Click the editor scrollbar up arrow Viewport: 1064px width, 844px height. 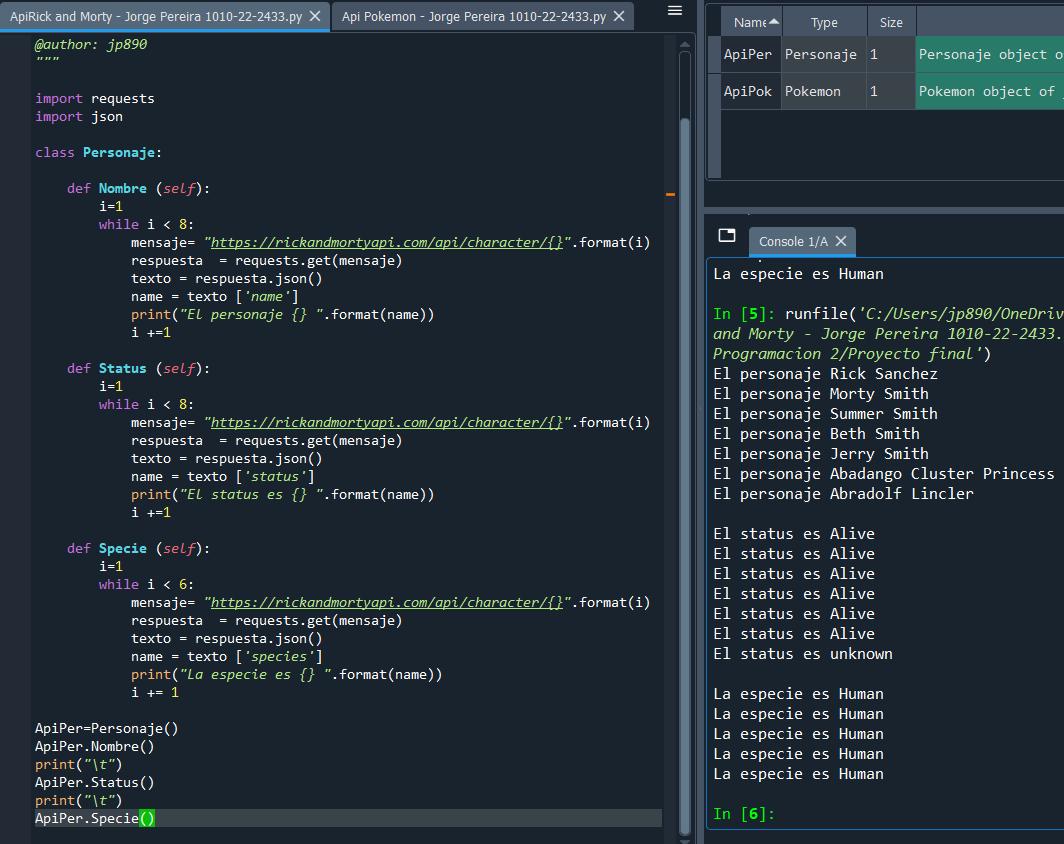[685, 44]
